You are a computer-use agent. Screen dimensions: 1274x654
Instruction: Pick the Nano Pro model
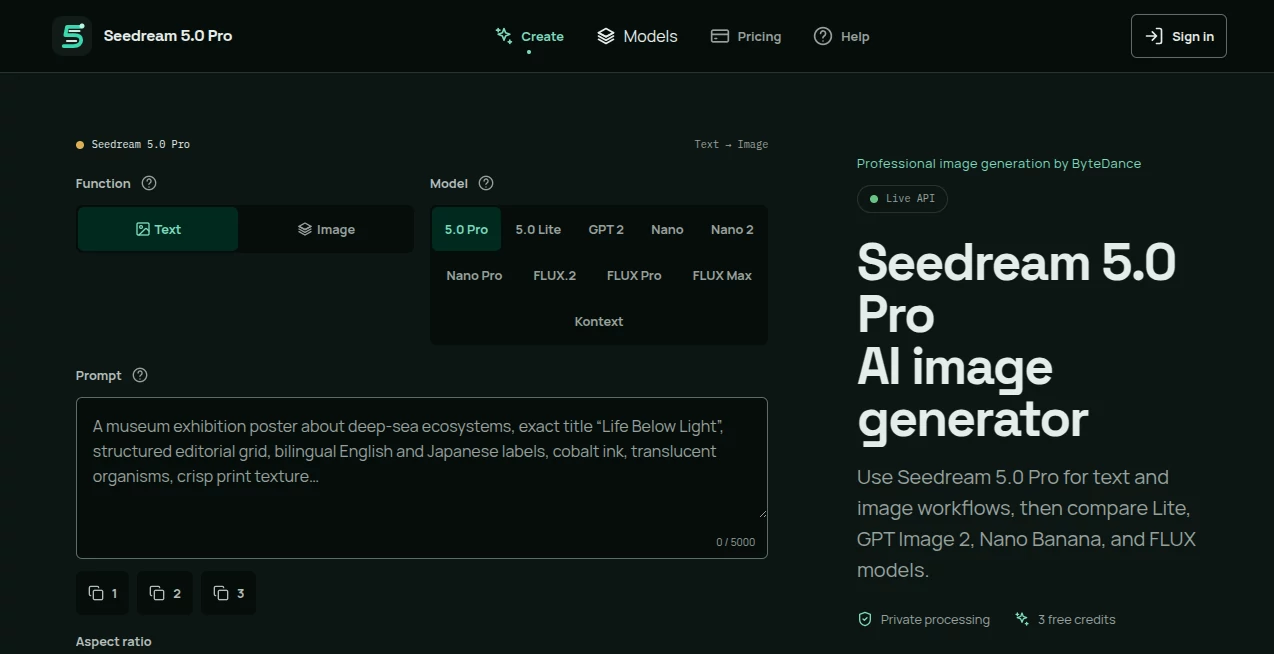474,275
